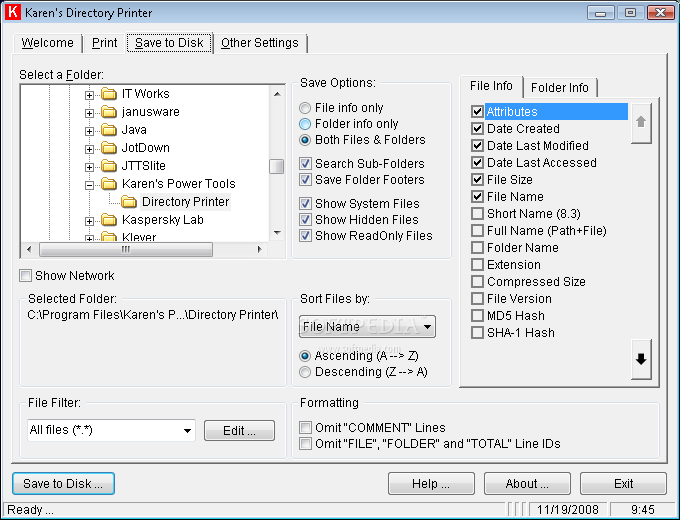The image size is (680, 520).
Task: Expand the Kaspersky Lab tree node
Action: (x=89, y=221)
